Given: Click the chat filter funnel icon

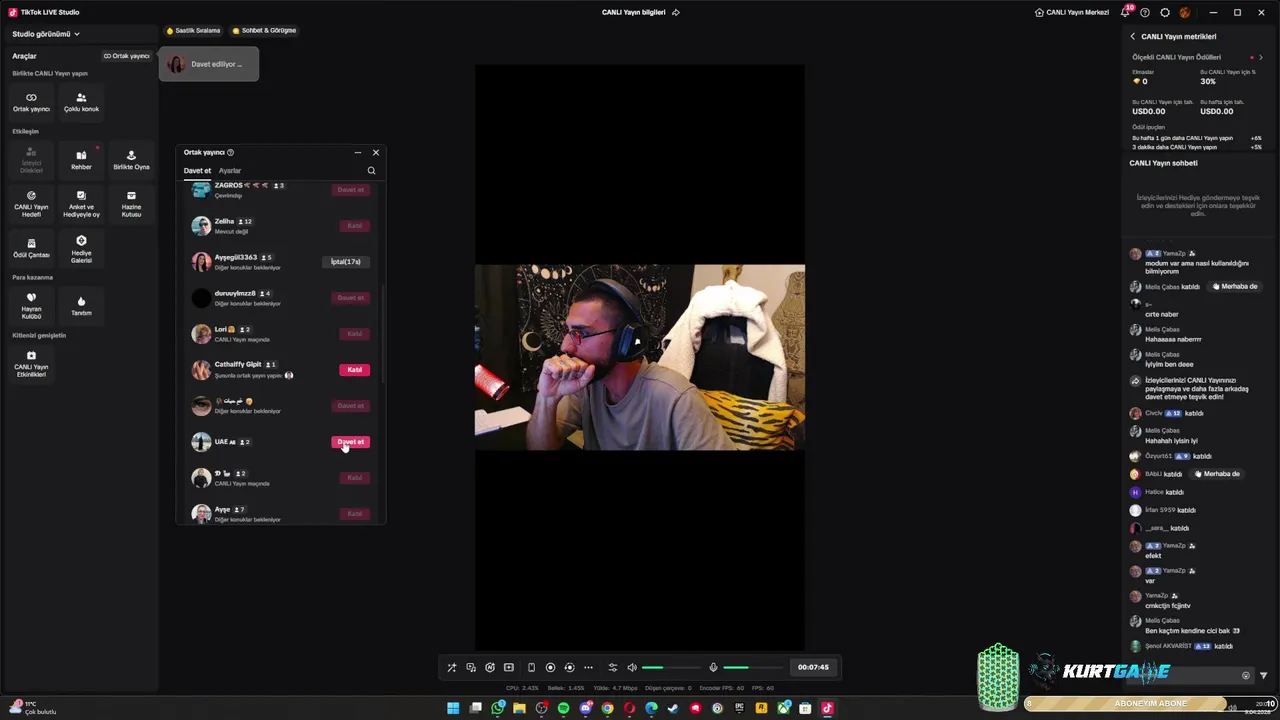Looking at the screenshot, I should (x=1263, y=675).
